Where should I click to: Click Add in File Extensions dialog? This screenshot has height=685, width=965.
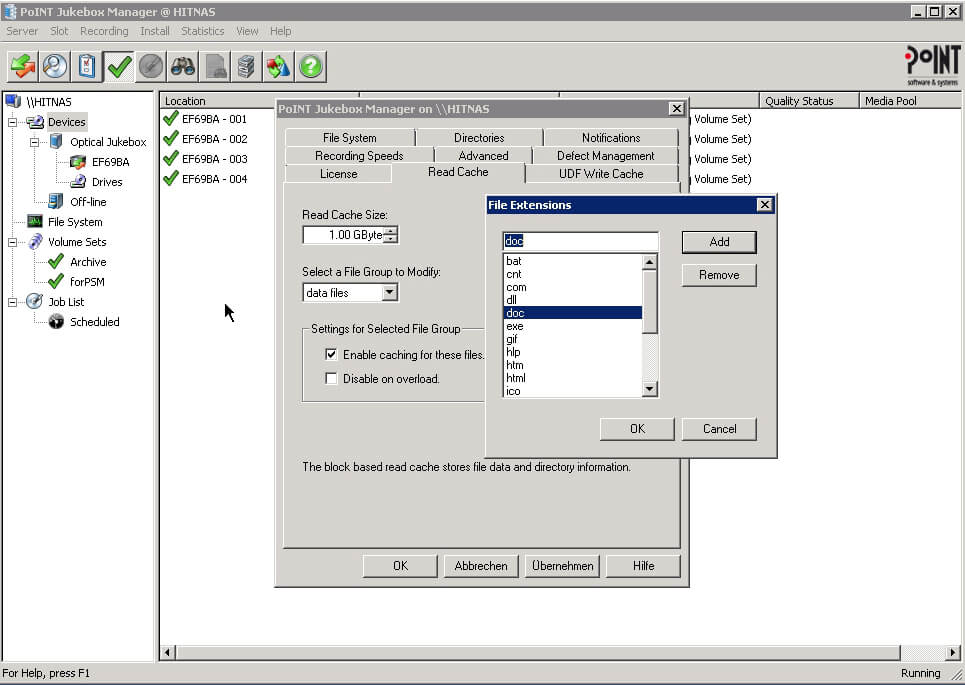click(719, 242)
